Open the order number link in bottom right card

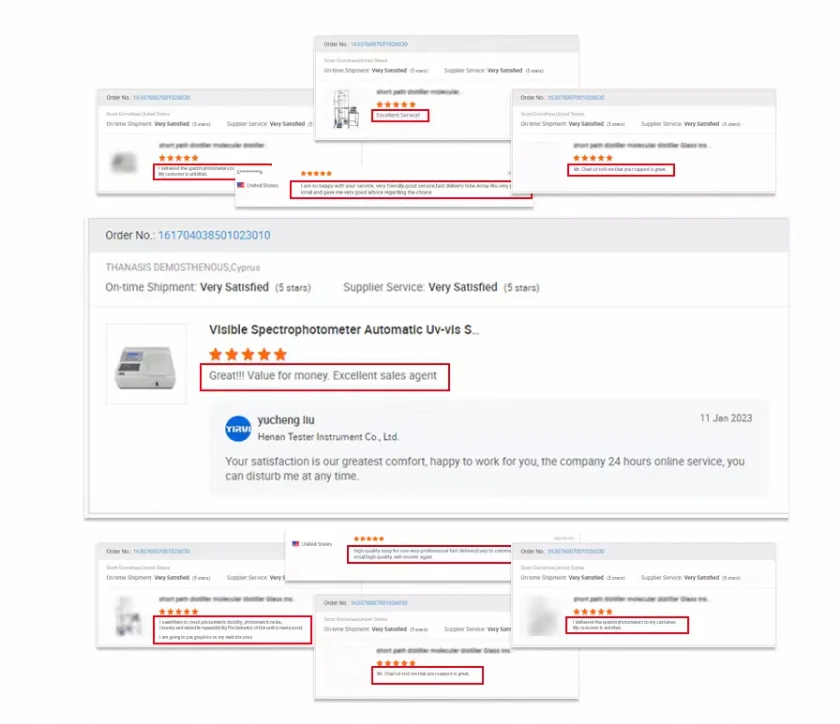(576, 551)
